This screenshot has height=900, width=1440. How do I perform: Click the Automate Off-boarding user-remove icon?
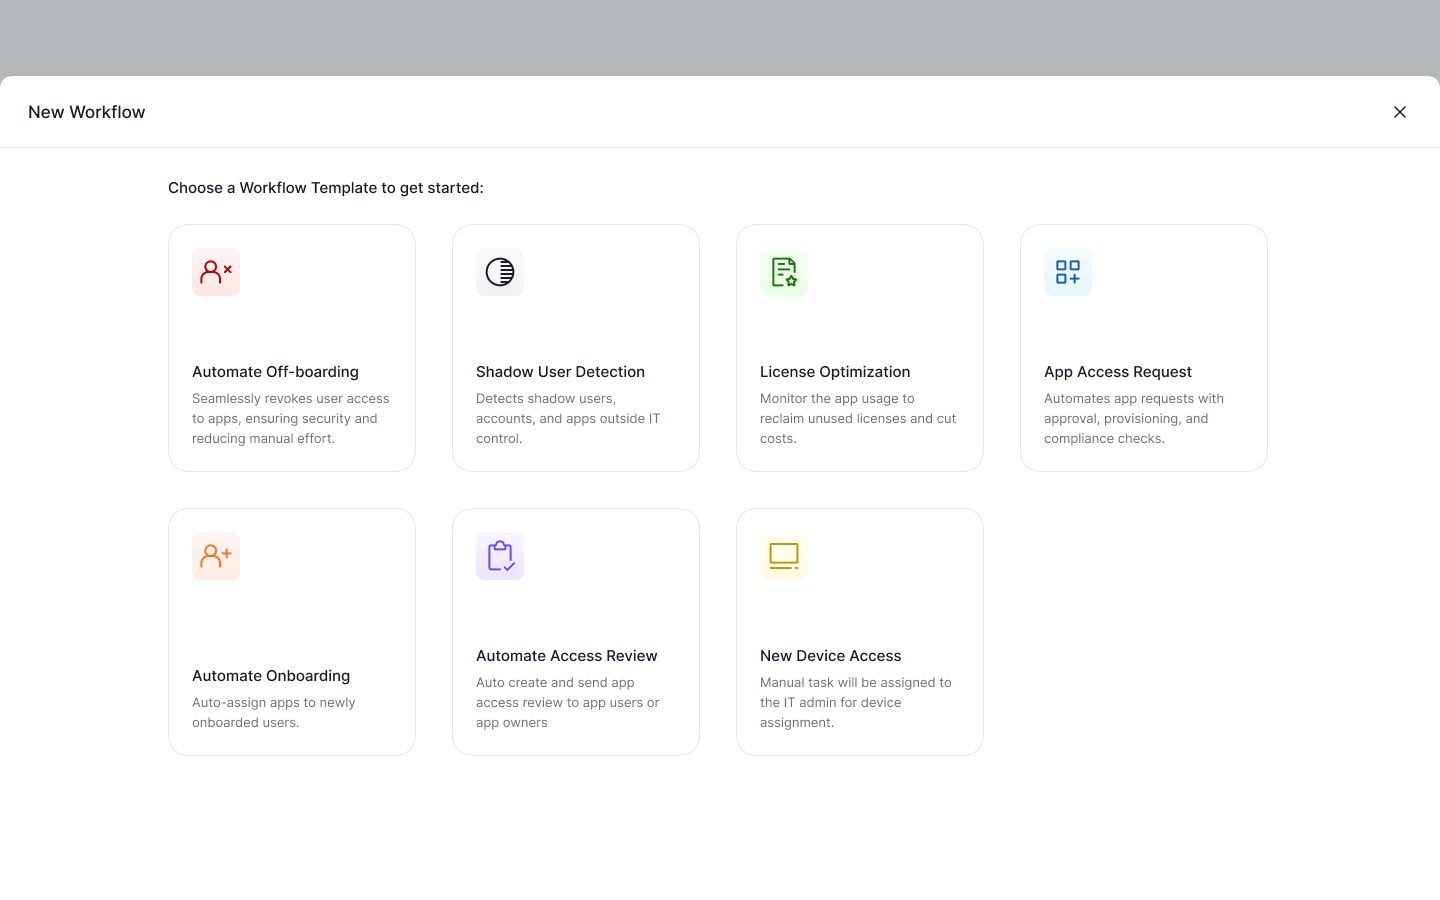216,272
